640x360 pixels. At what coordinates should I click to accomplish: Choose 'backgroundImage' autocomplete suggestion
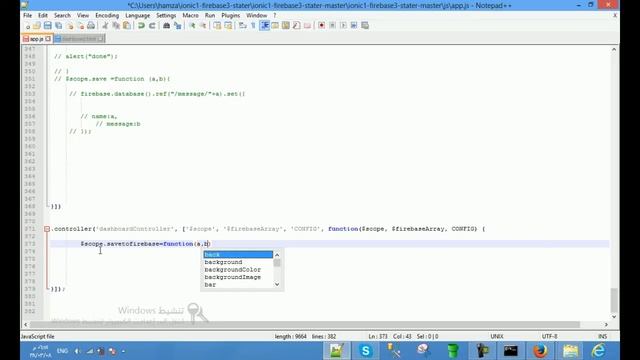[x=238, y=277]
